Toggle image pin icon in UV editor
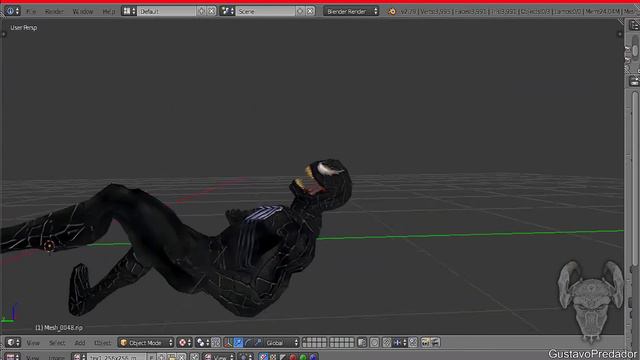This screenshot has height=360, width=640. pyautogui.click(x=195, y=357)
